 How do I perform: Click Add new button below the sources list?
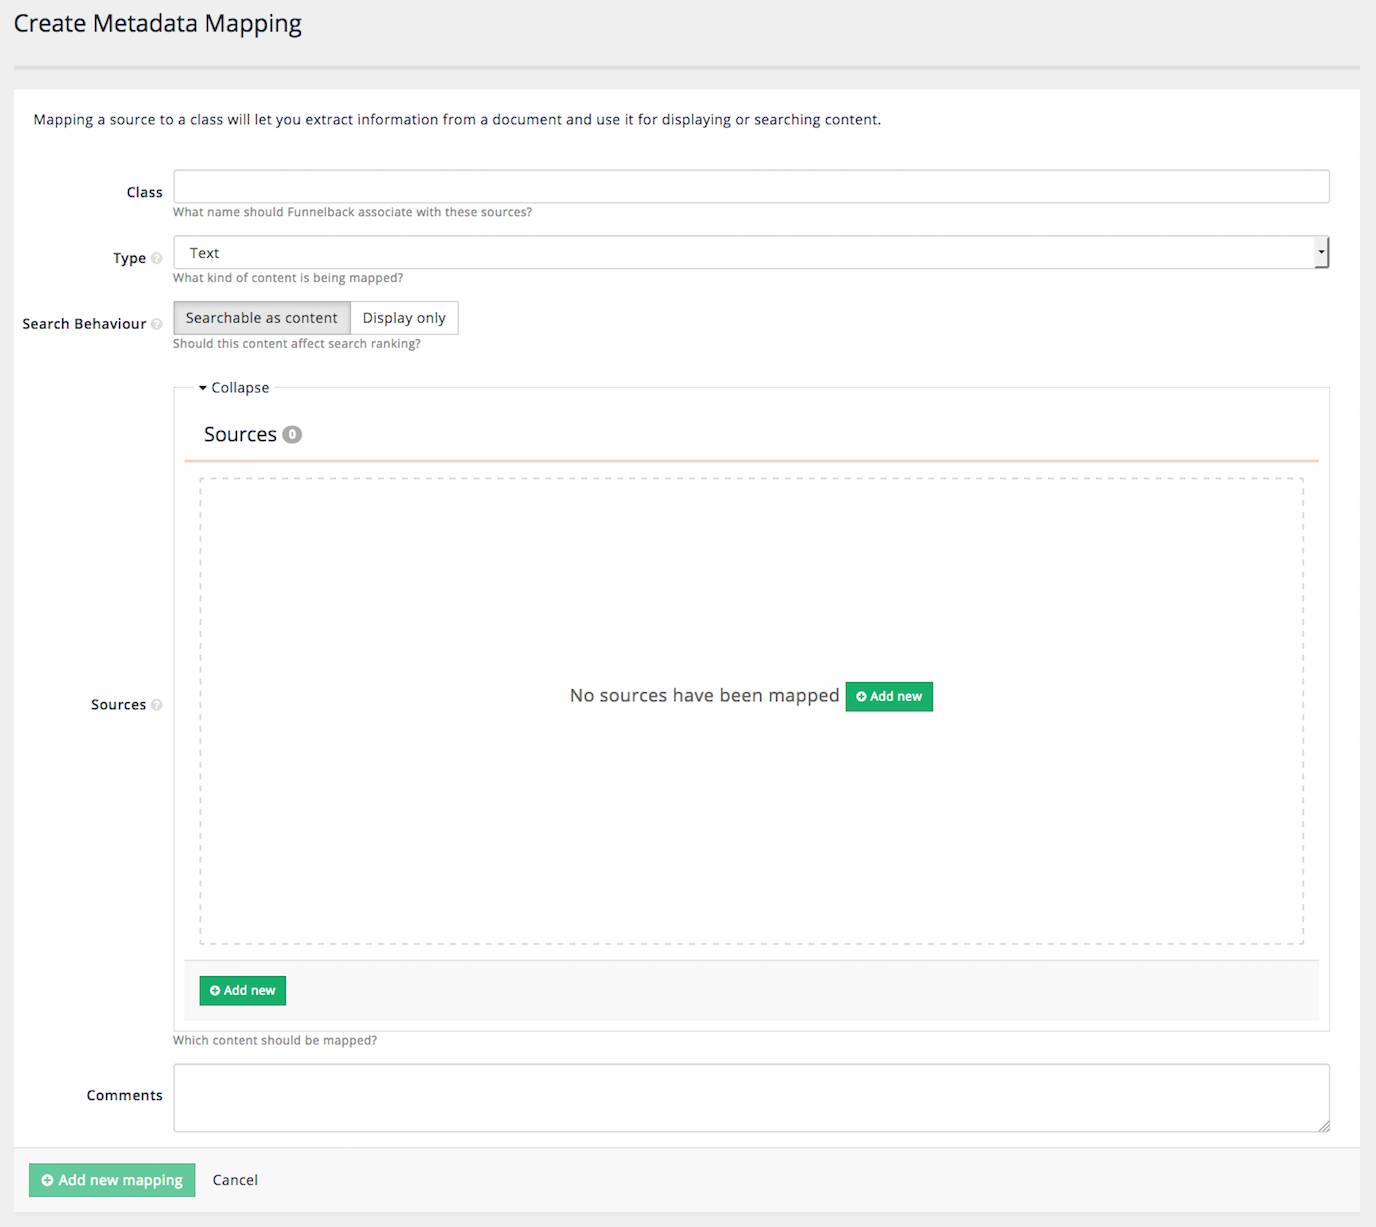pos(243,991)
